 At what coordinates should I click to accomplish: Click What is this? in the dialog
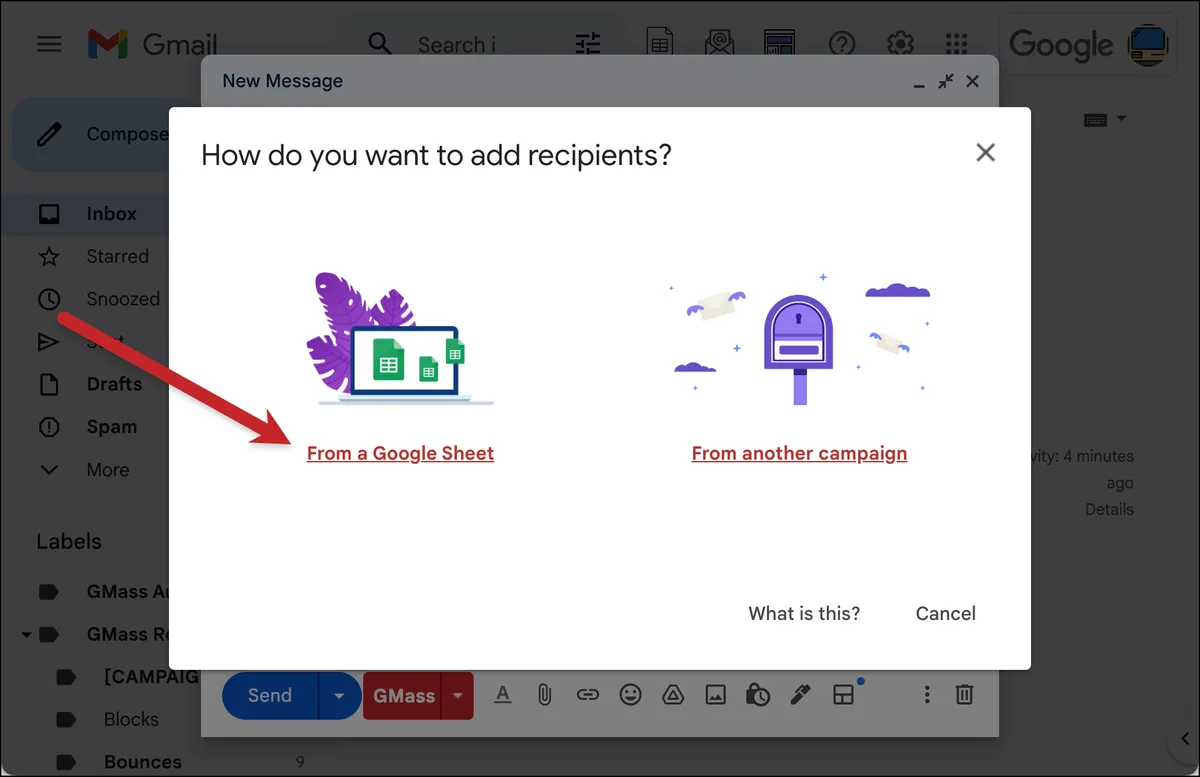804,613
